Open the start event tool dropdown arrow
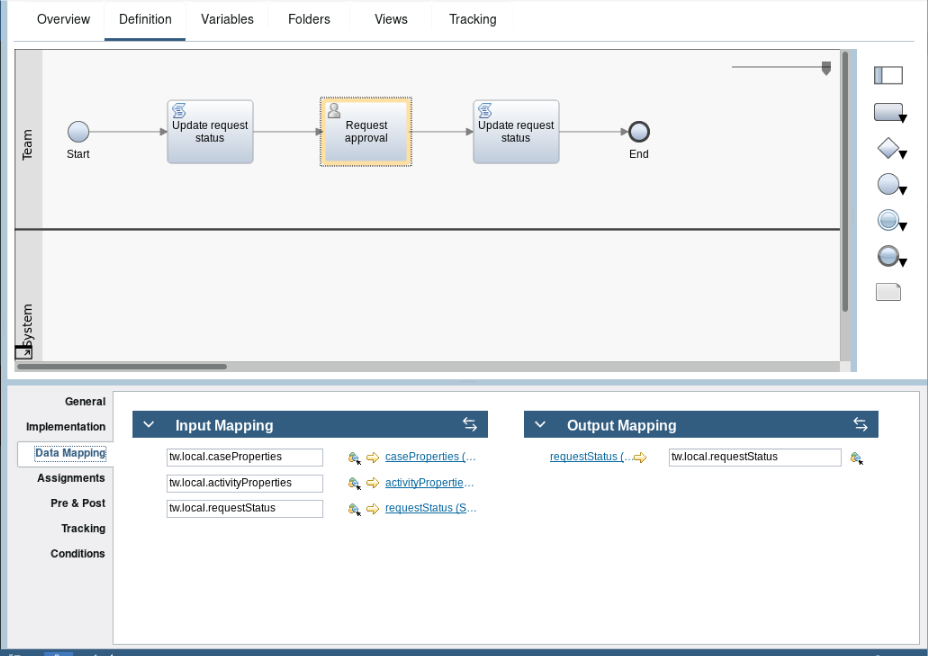The width and height of the screenshot is (928, 656). 903,191
